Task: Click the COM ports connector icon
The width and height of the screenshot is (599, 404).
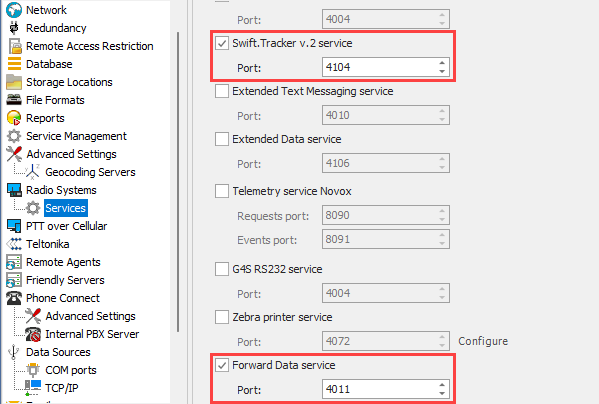Action: pyautogui.click(x=33, y=370)
